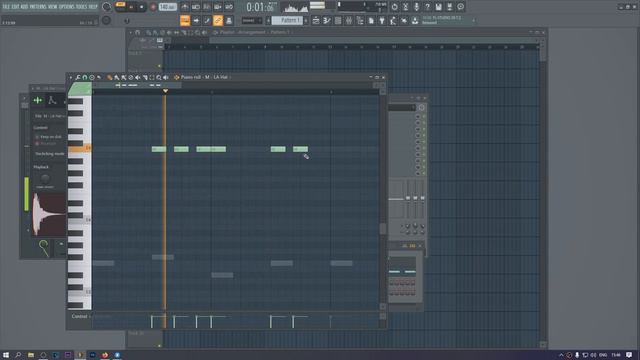Click the leftmost mixer fader handle
The width and height of the screenshot is (640, 360).
tap(408, 198)
